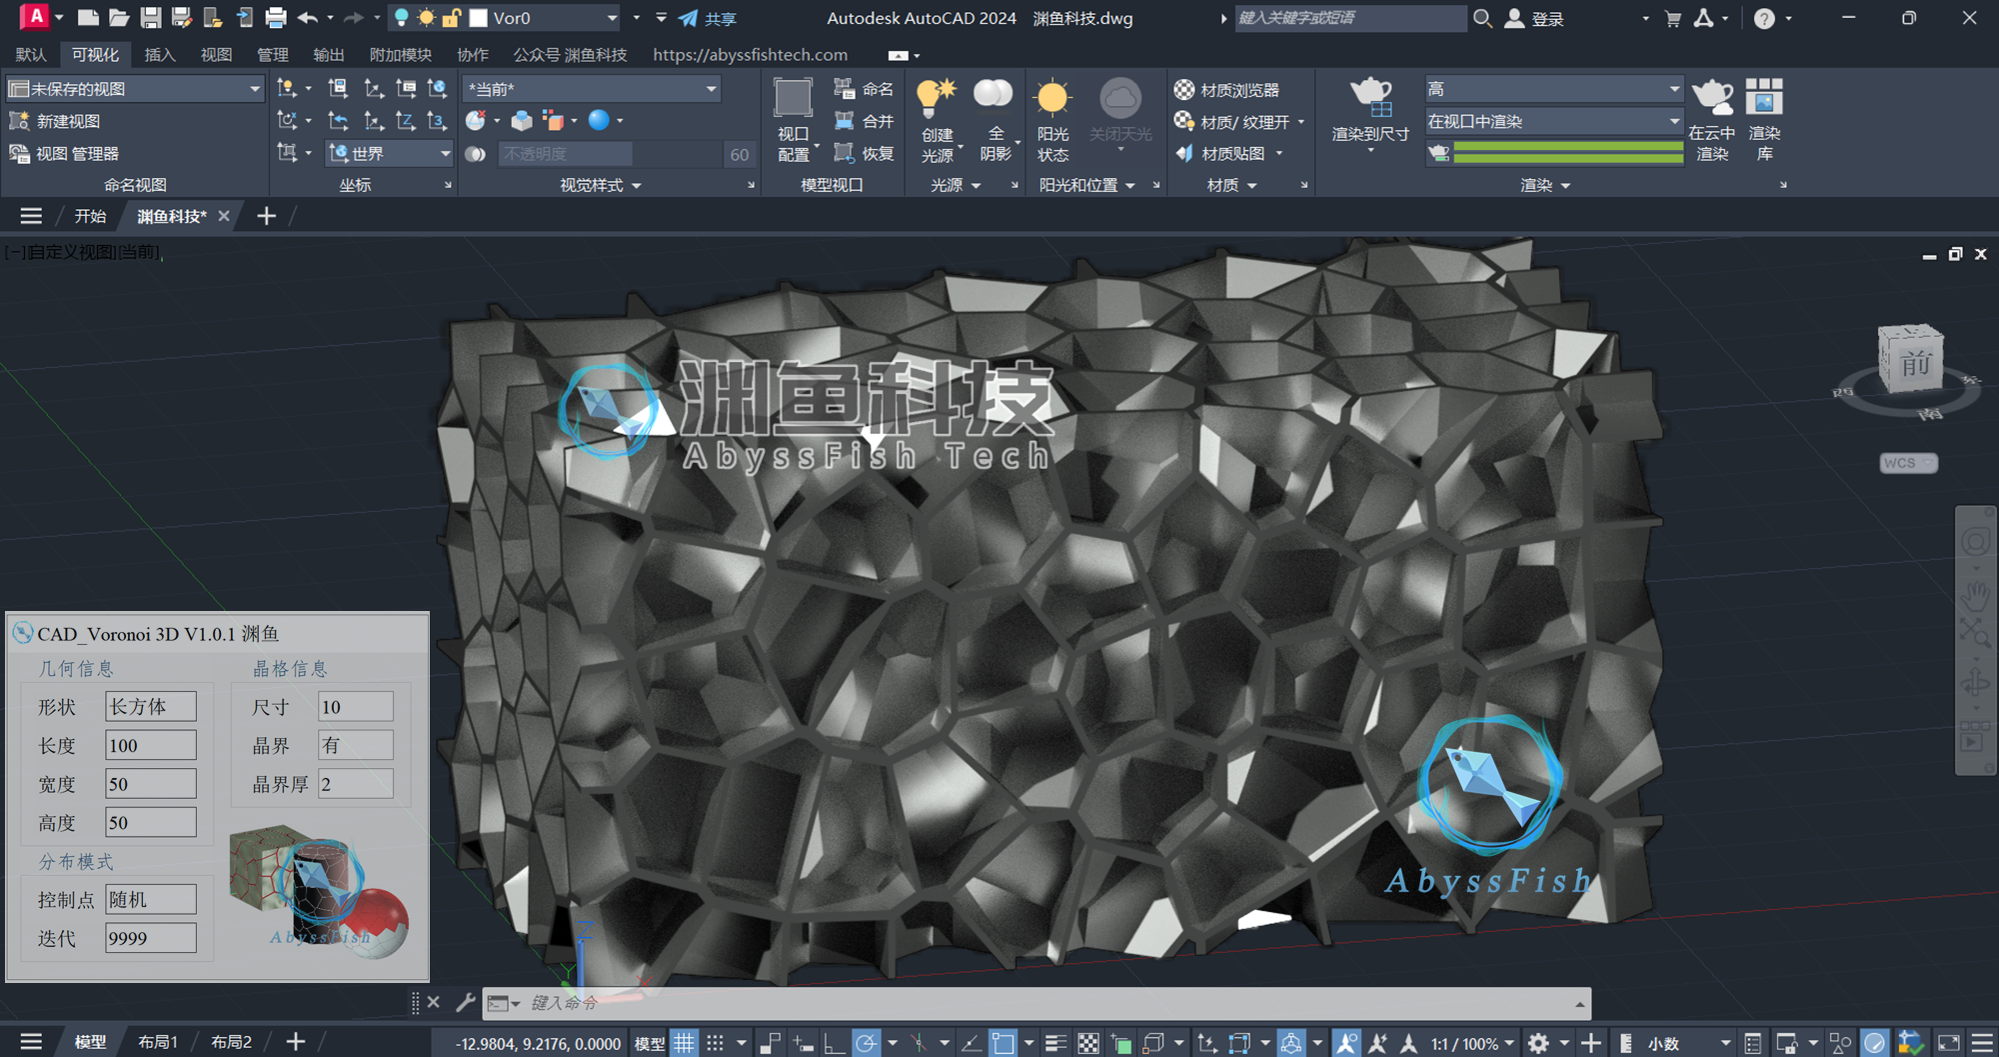This screenshot has width=1999, height=1057.
Task: Click the 长度 input field showing 100
Action: [x=151, y=745]
